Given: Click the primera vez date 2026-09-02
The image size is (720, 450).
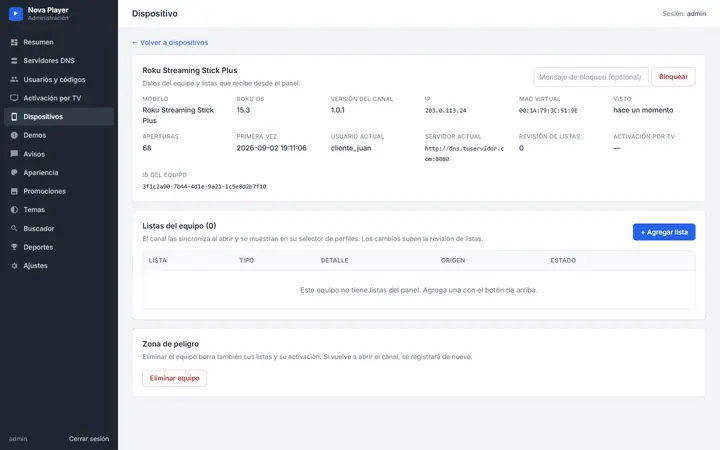Looking at the screenshot, I should click(271, 148).
